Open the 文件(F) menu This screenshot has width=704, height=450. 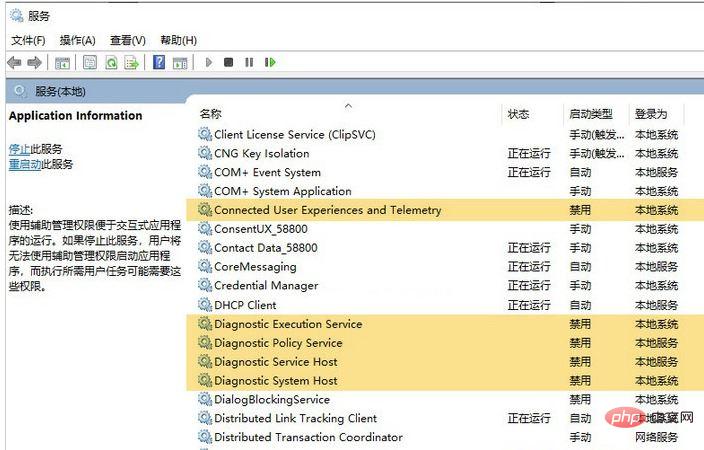pyautogui.click(x=28, y=40)
